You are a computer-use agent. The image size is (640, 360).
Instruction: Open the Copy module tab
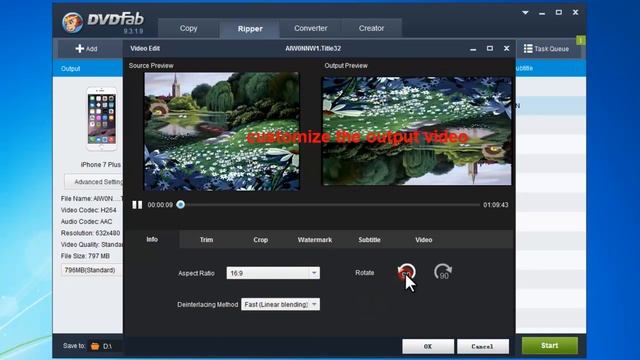point(189,29)
